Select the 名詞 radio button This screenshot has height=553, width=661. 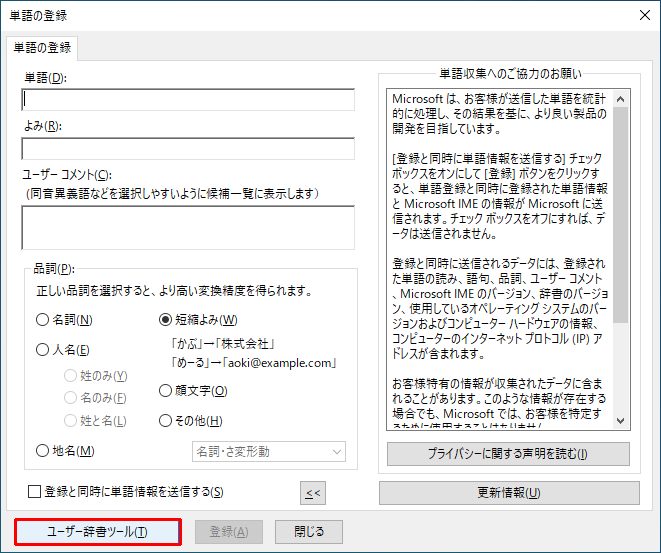(x=43, y=320)
